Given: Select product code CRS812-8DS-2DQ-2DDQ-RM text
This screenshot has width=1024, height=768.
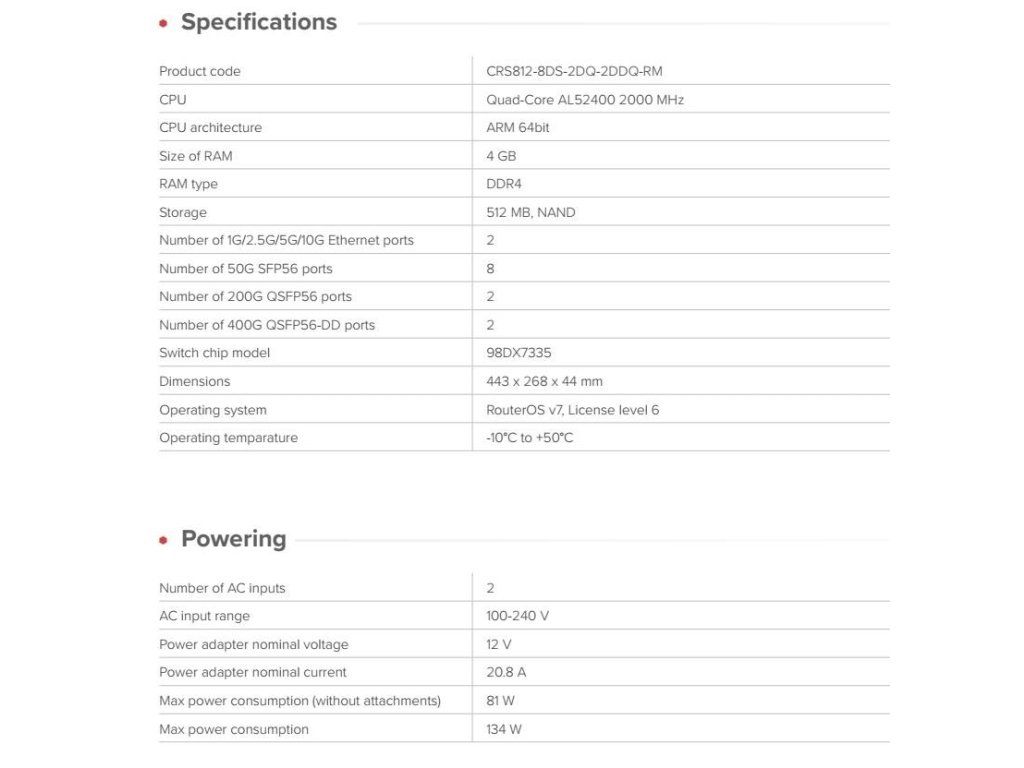Looking at the screenshot, I should 574,71.
